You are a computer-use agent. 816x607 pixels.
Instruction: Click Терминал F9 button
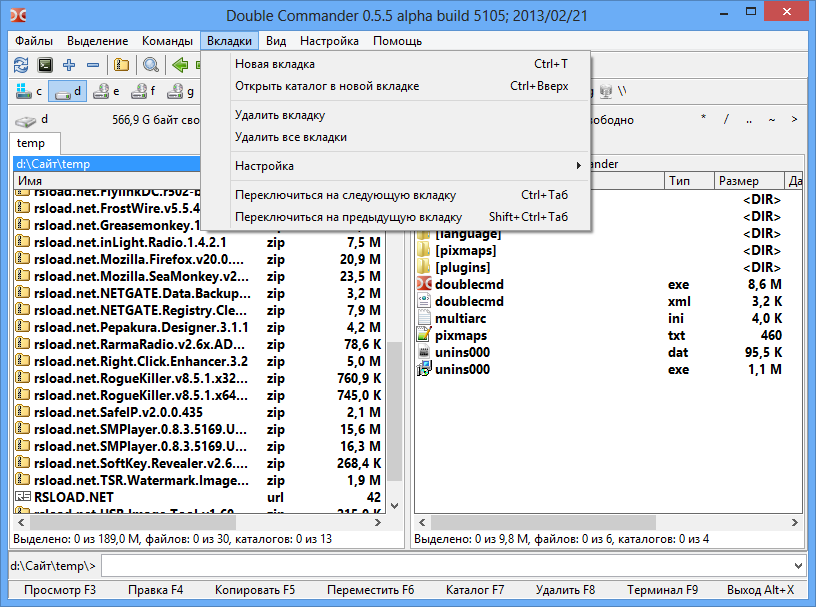click(662, 590)
